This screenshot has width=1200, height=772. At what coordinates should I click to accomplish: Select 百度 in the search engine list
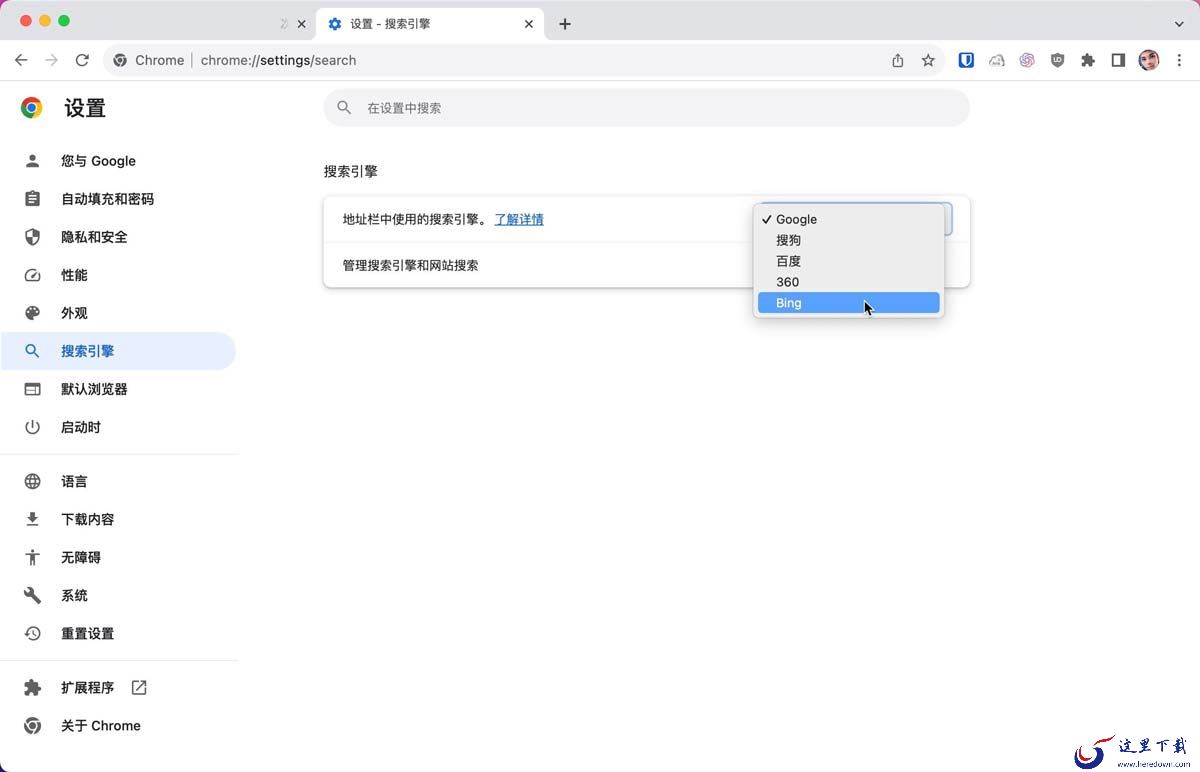(848, 261)
